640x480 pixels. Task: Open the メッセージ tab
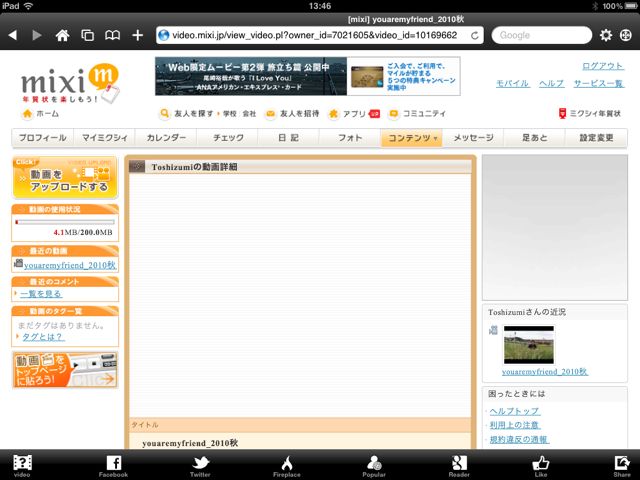pos(473,138)
